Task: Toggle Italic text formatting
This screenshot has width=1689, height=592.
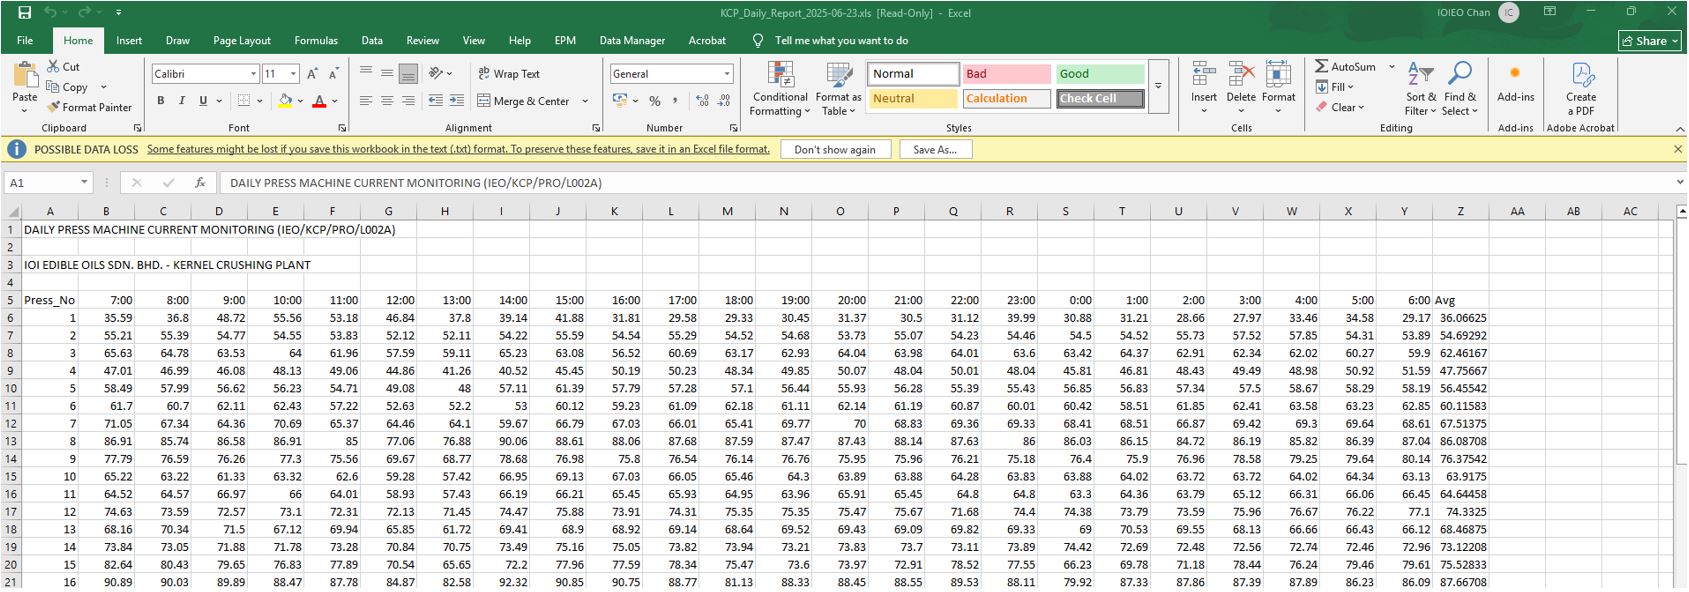Action: (182, 101)
